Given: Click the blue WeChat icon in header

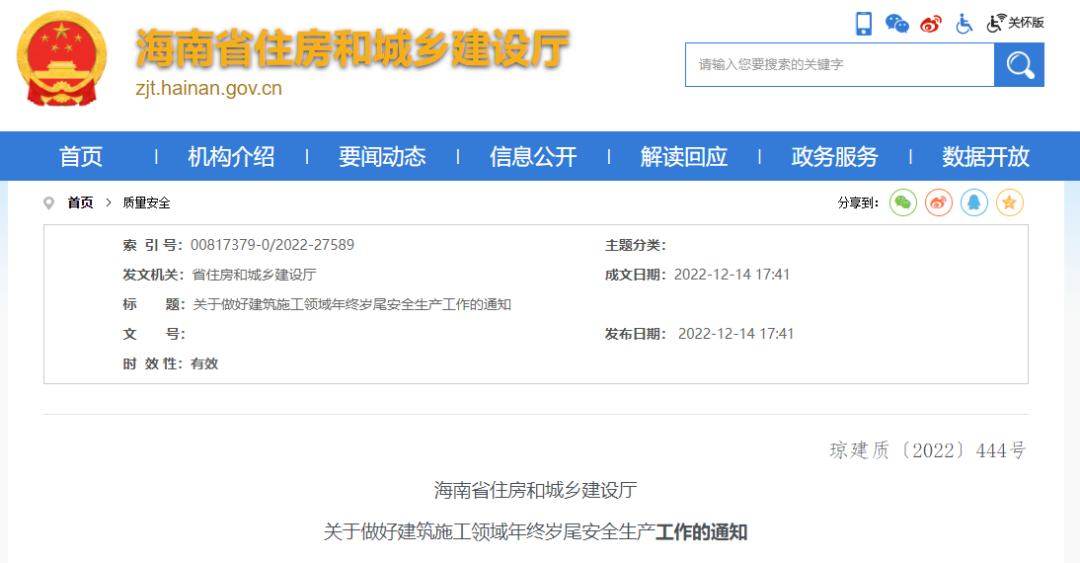Looking at the screenshot, I should tap(897, 23).
